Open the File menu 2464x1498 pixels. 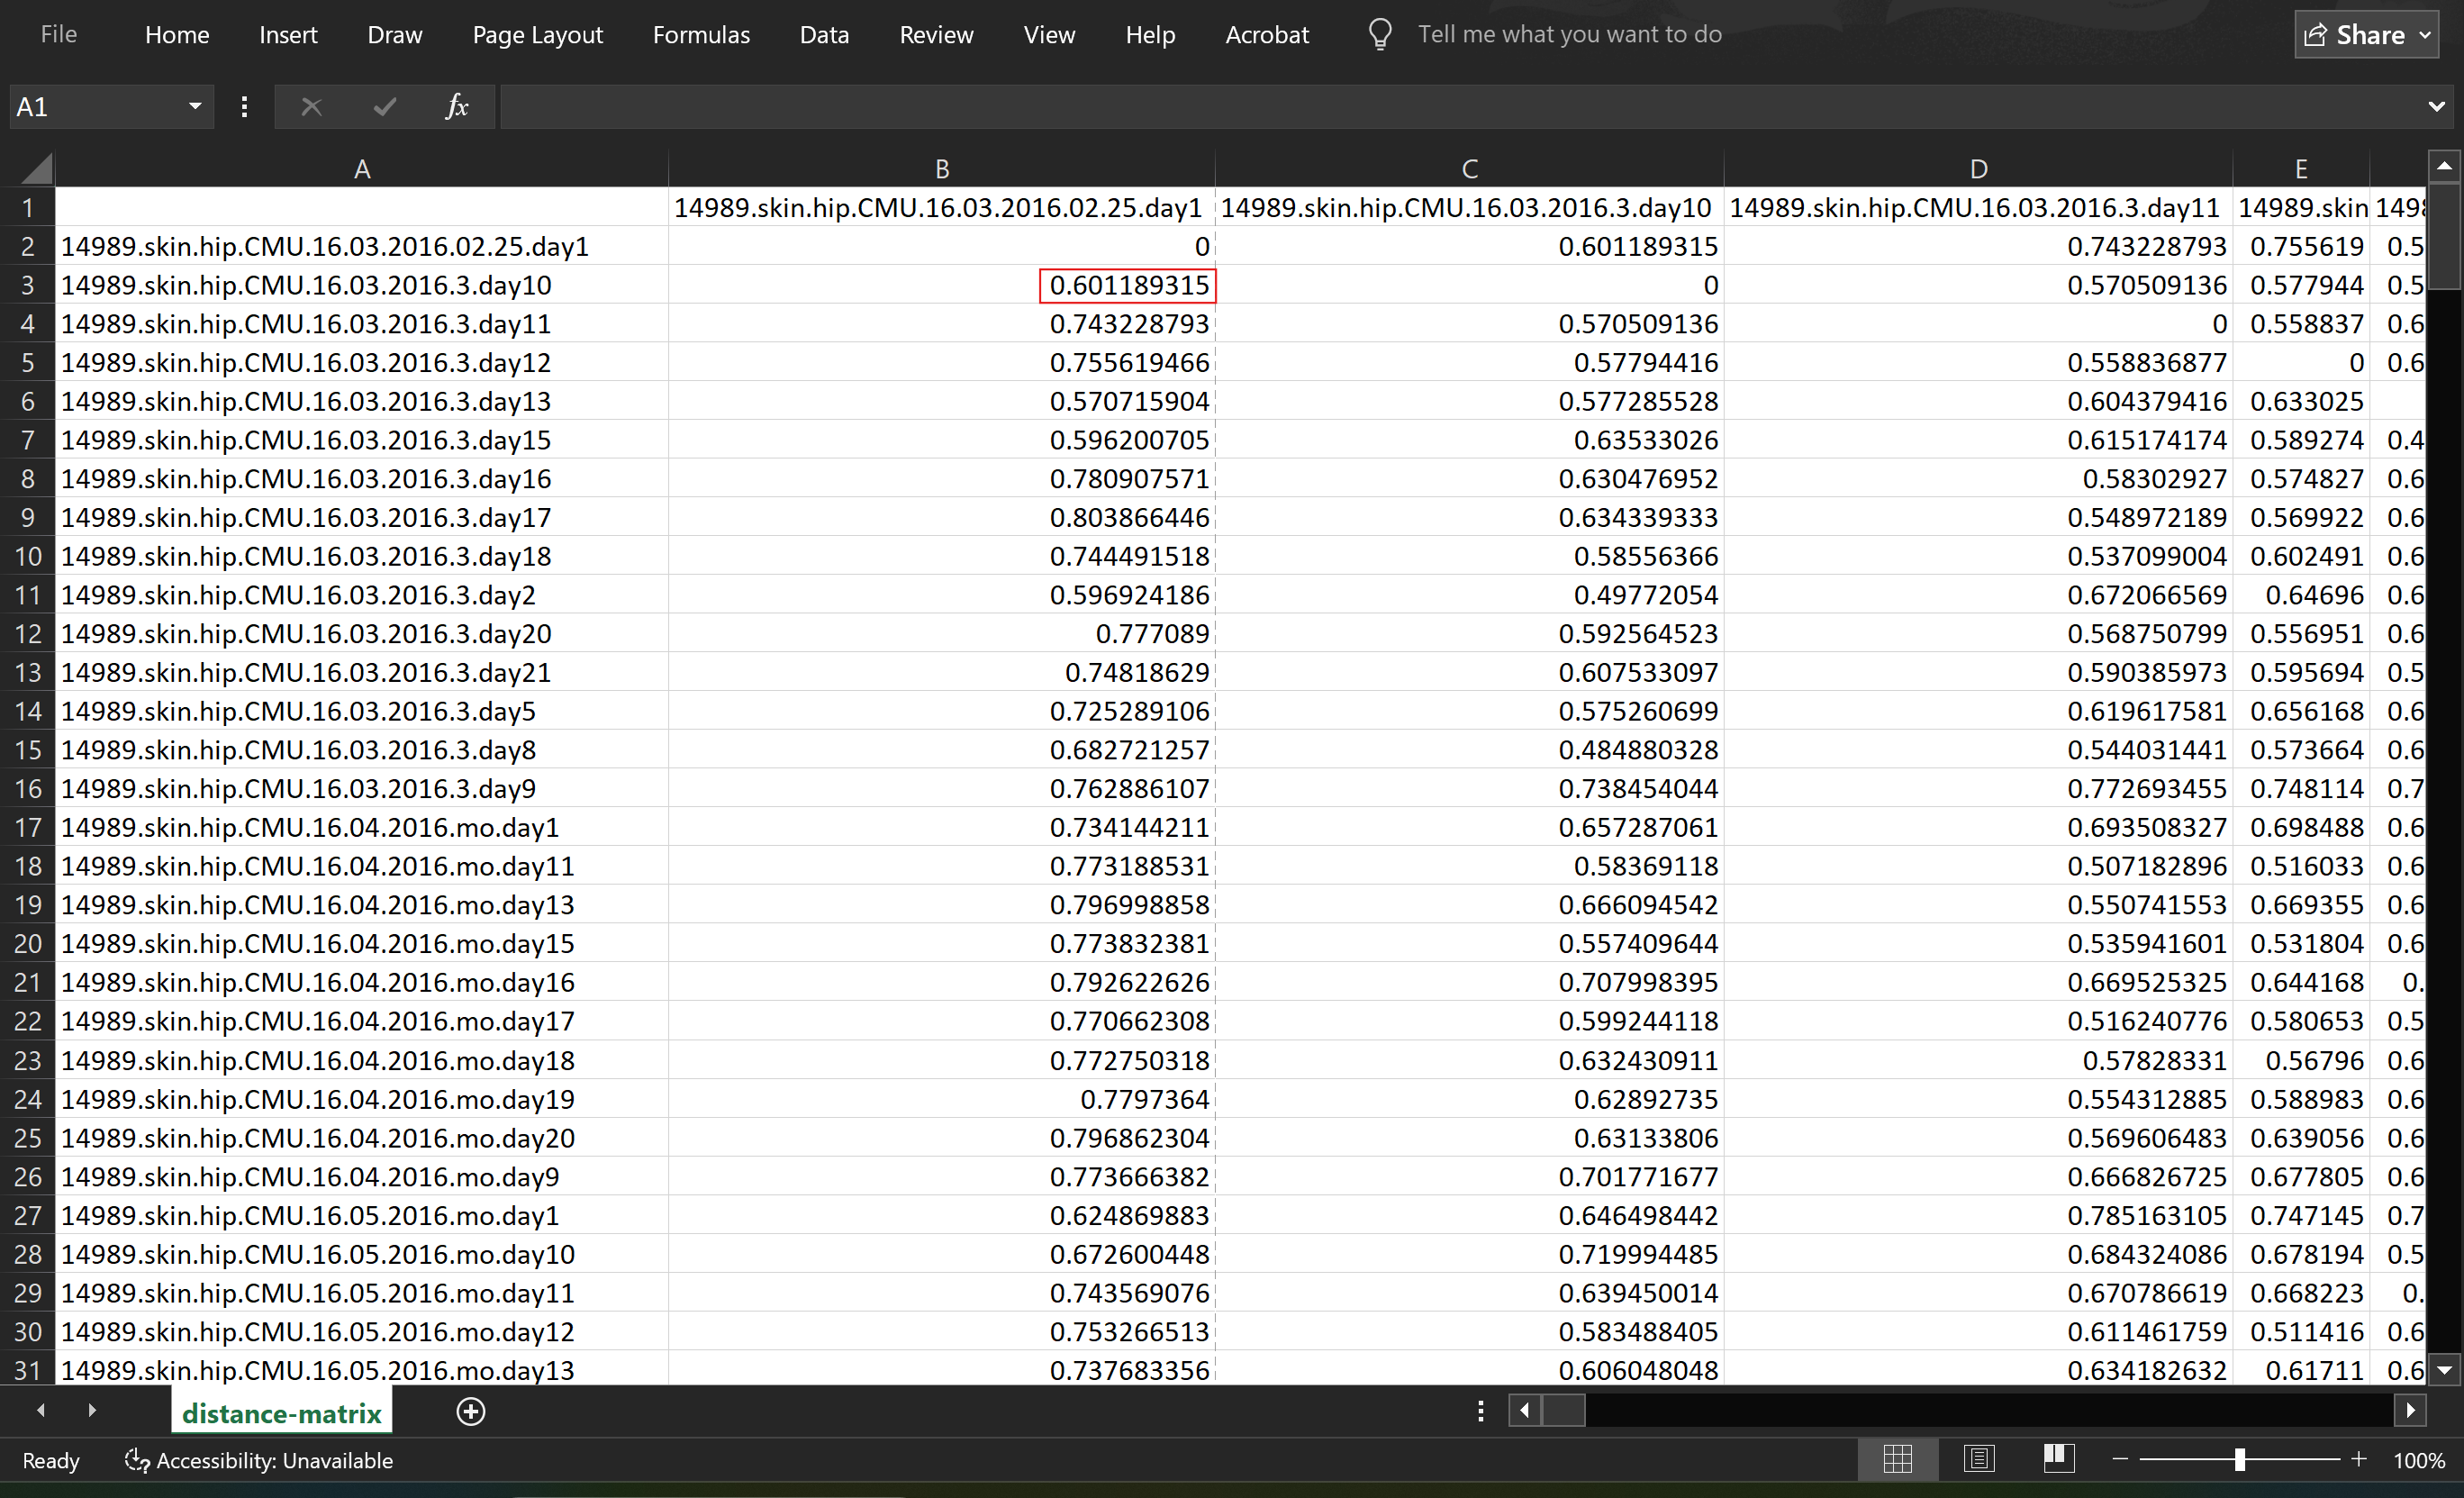58,34
